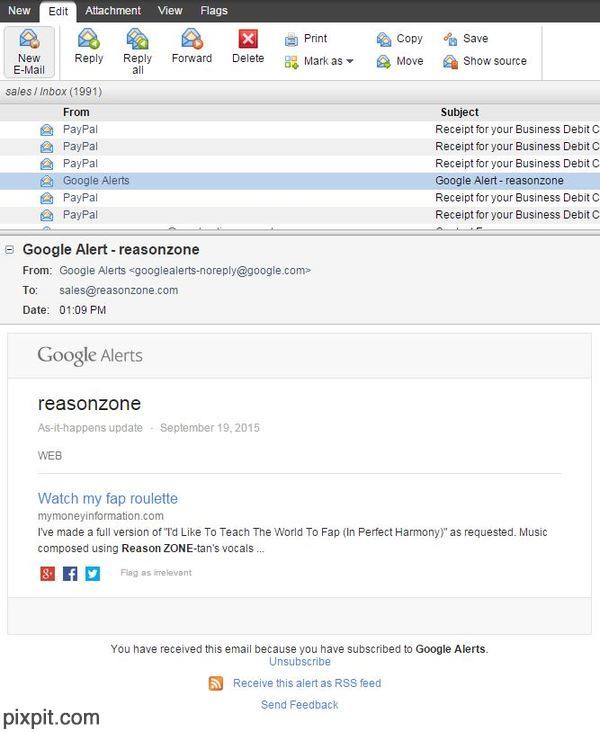The width and height of the screenshot is (600, 732).
Task: Click the red Delete icon
Action: [248, 39]
